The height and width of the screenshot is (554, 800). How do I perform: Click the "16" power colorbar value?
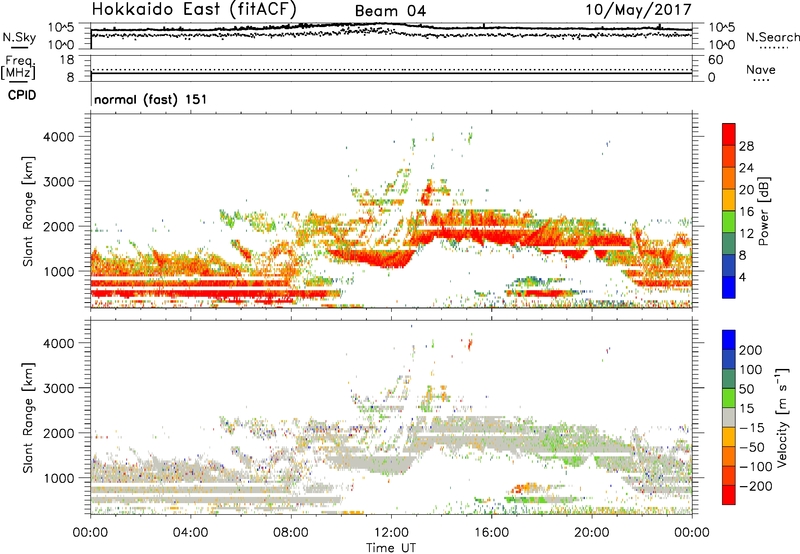[x=746, y=212]
